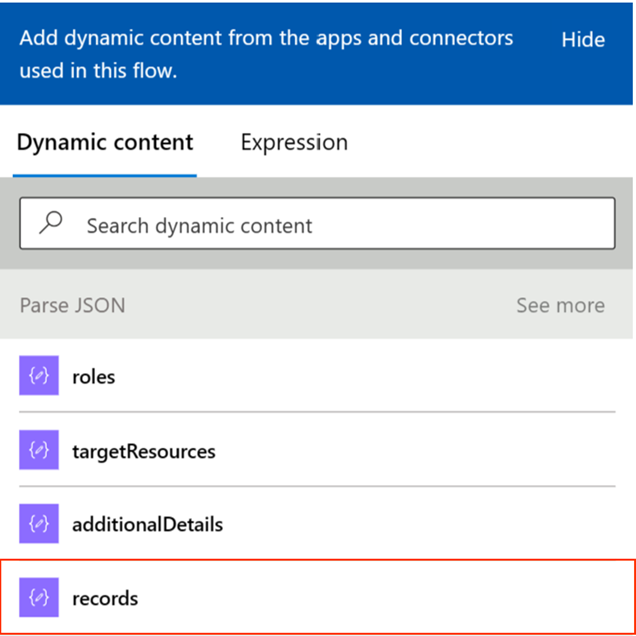Click the targetResources purple JSON icon
The height and width of the screenshot is (636, 636).
[x=39, y=450]
